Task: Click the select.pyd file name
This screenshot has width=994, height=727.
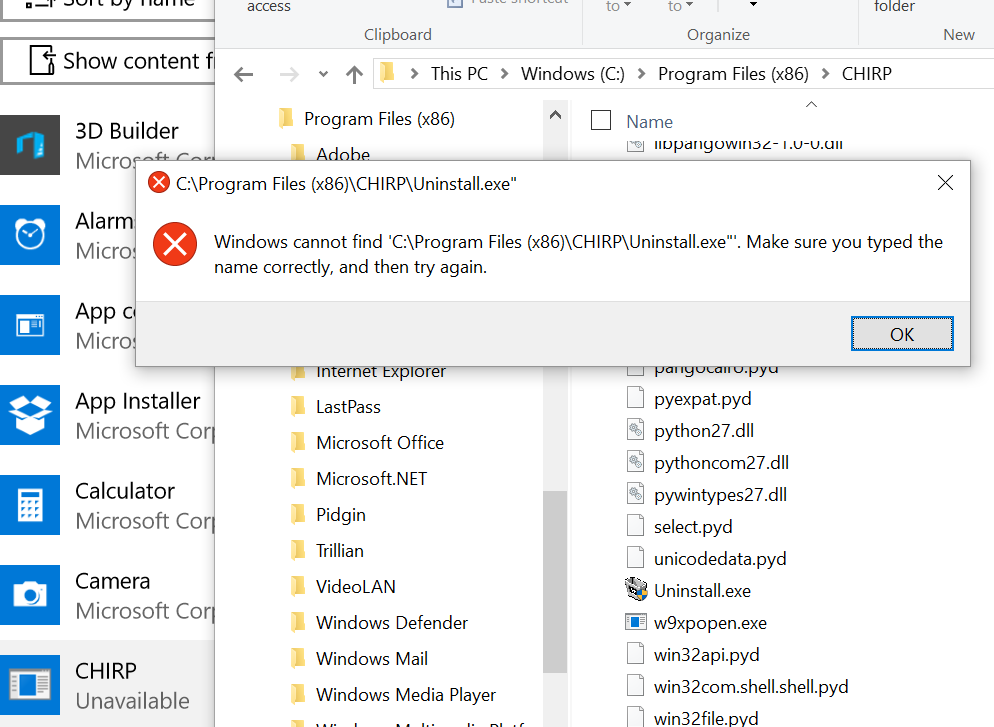Action: [693, 527]
